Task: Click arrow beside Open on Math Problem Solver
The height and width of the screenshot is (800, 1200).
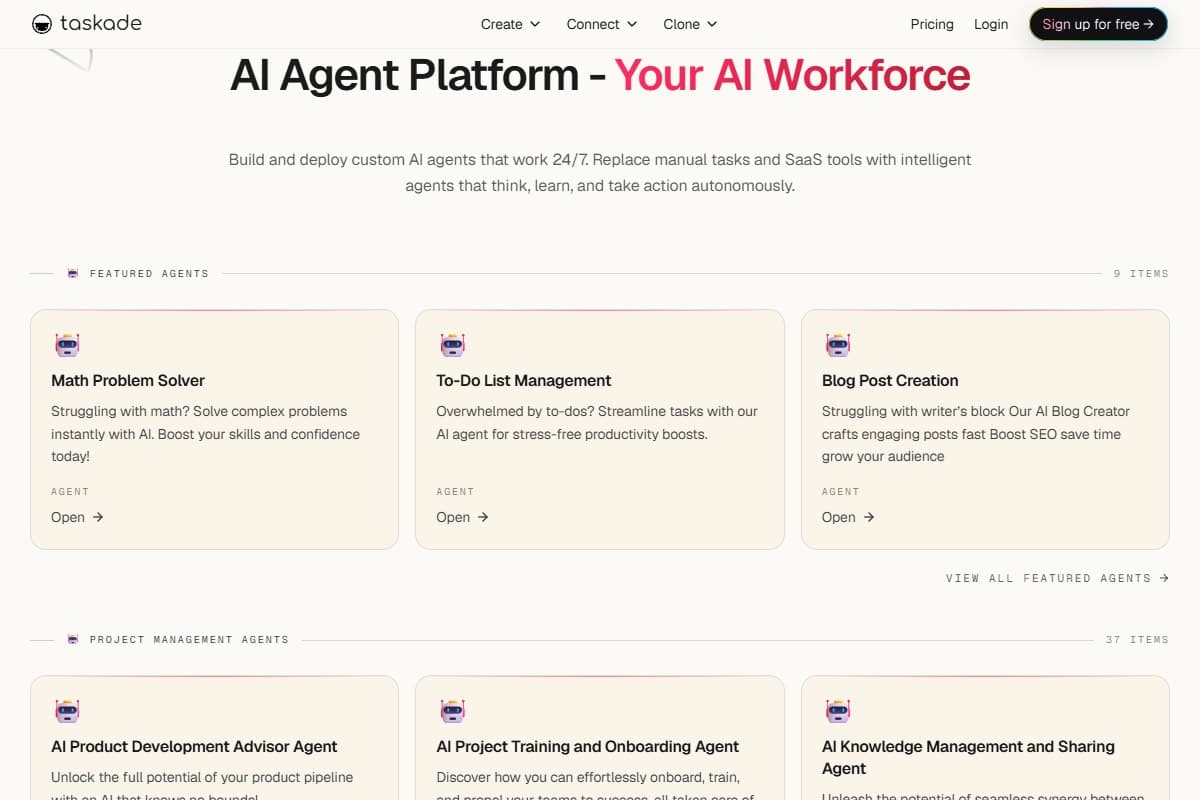Action: (x=98, y=517)
